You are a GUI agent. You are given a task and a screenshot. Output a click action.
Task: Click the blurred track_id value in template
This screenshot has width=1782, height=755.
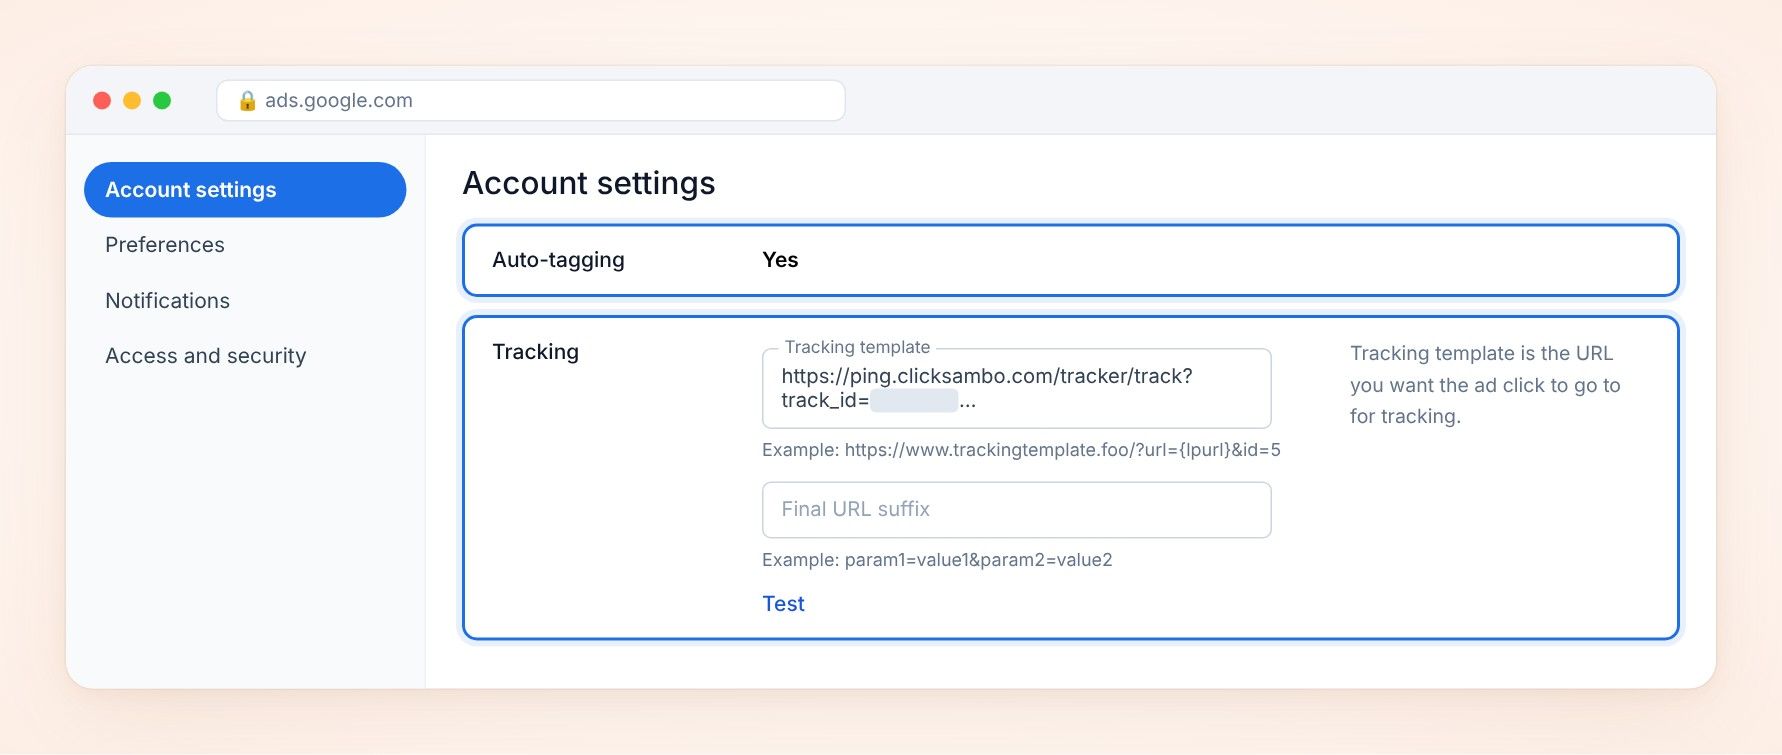(x=914, y=401)
